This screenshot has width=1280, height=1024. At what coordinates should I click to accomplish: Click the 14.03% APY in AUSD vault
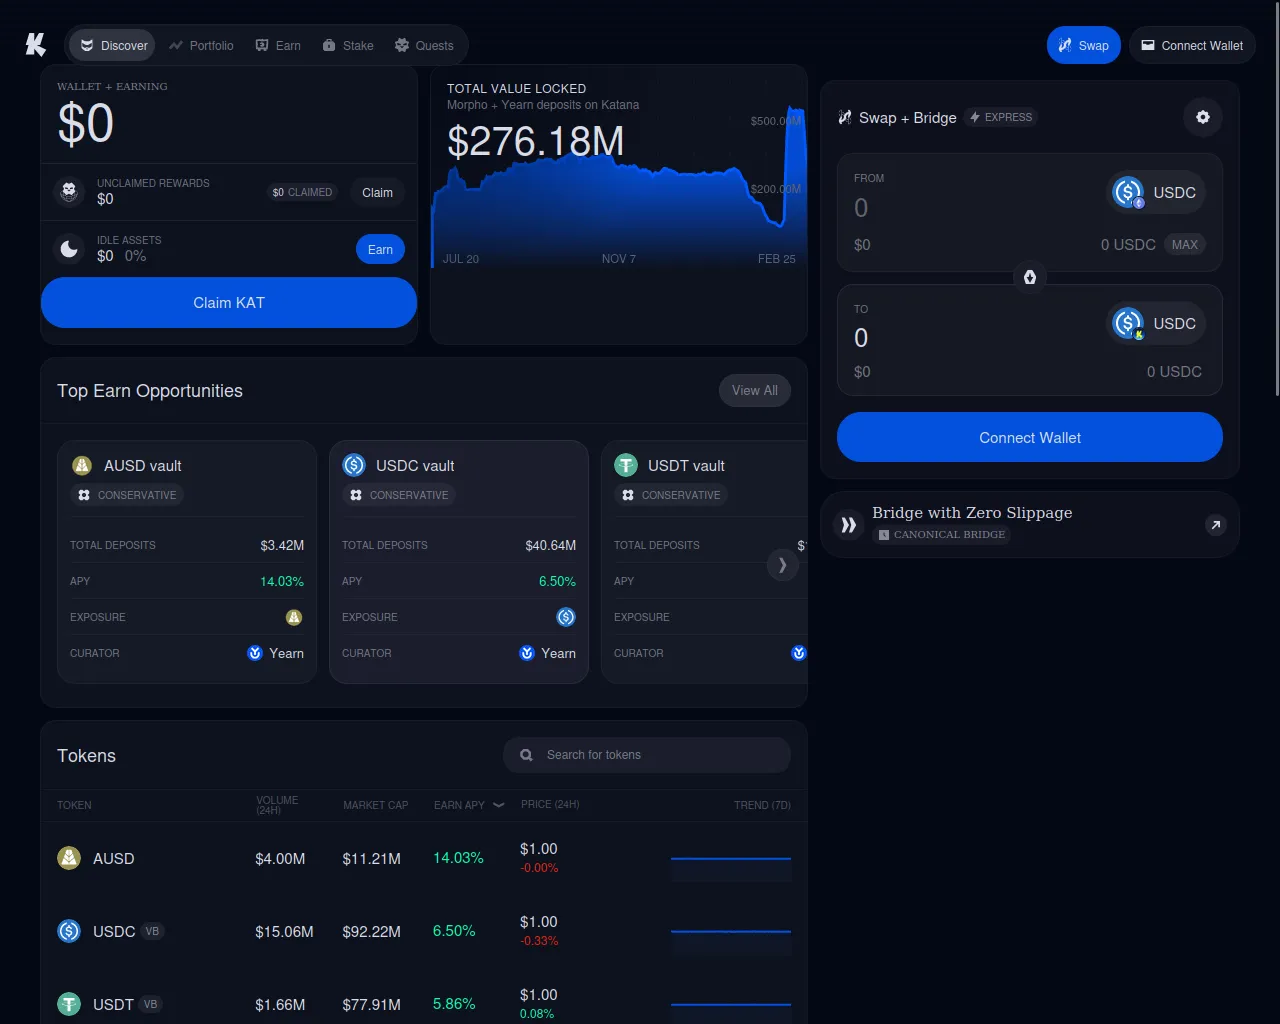tap(282, 581)
